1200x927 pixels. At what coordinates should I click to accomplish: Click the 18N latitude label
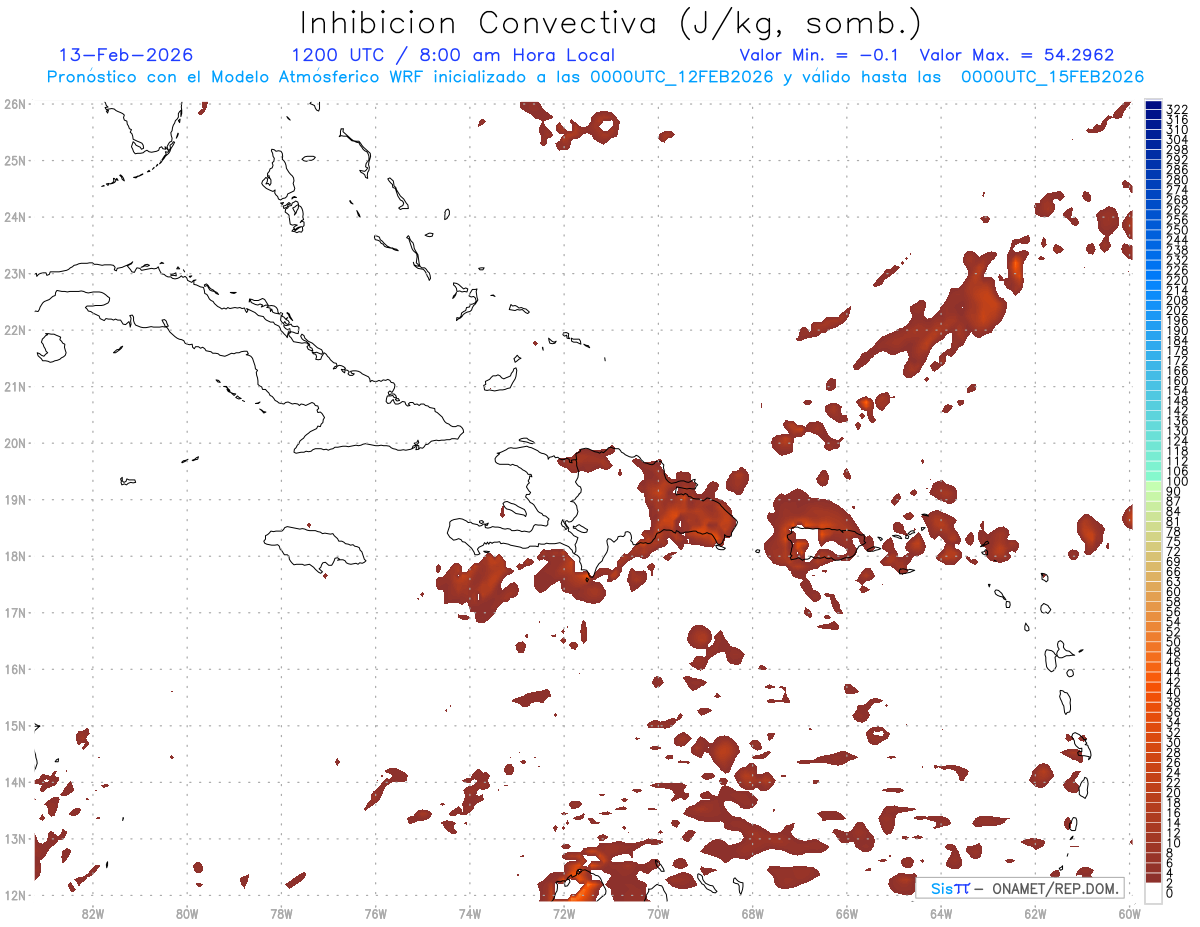pyautogui.click(x=15, y=556)
